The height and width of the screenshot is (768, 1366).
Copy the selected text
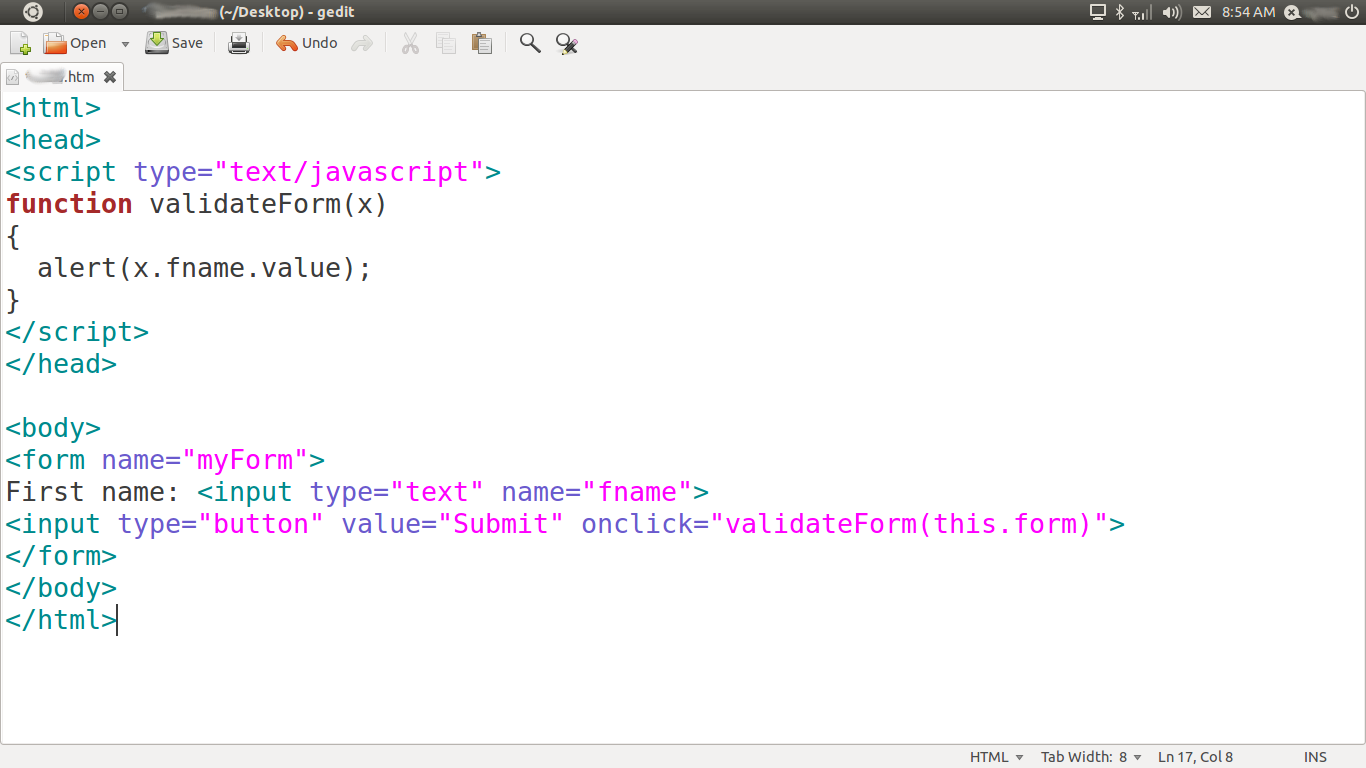click(445, 43)
